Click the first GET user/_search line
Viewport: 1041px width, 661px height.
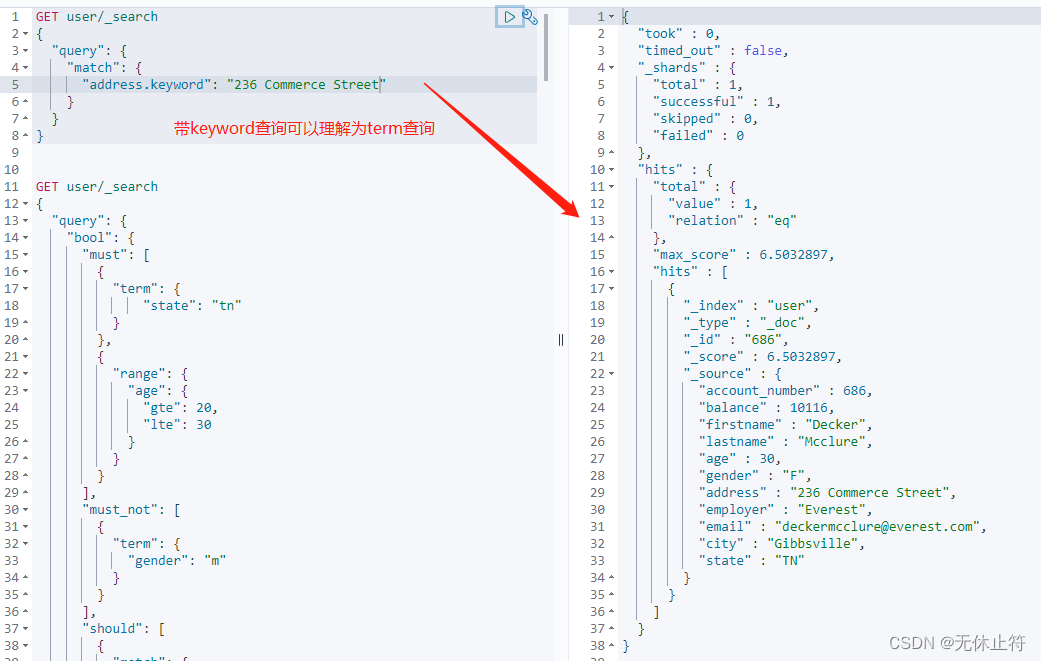(x=97, y=17)
